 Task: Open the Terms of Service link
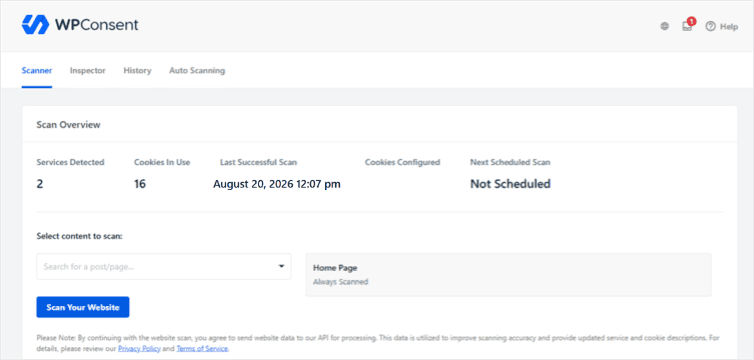202,348
